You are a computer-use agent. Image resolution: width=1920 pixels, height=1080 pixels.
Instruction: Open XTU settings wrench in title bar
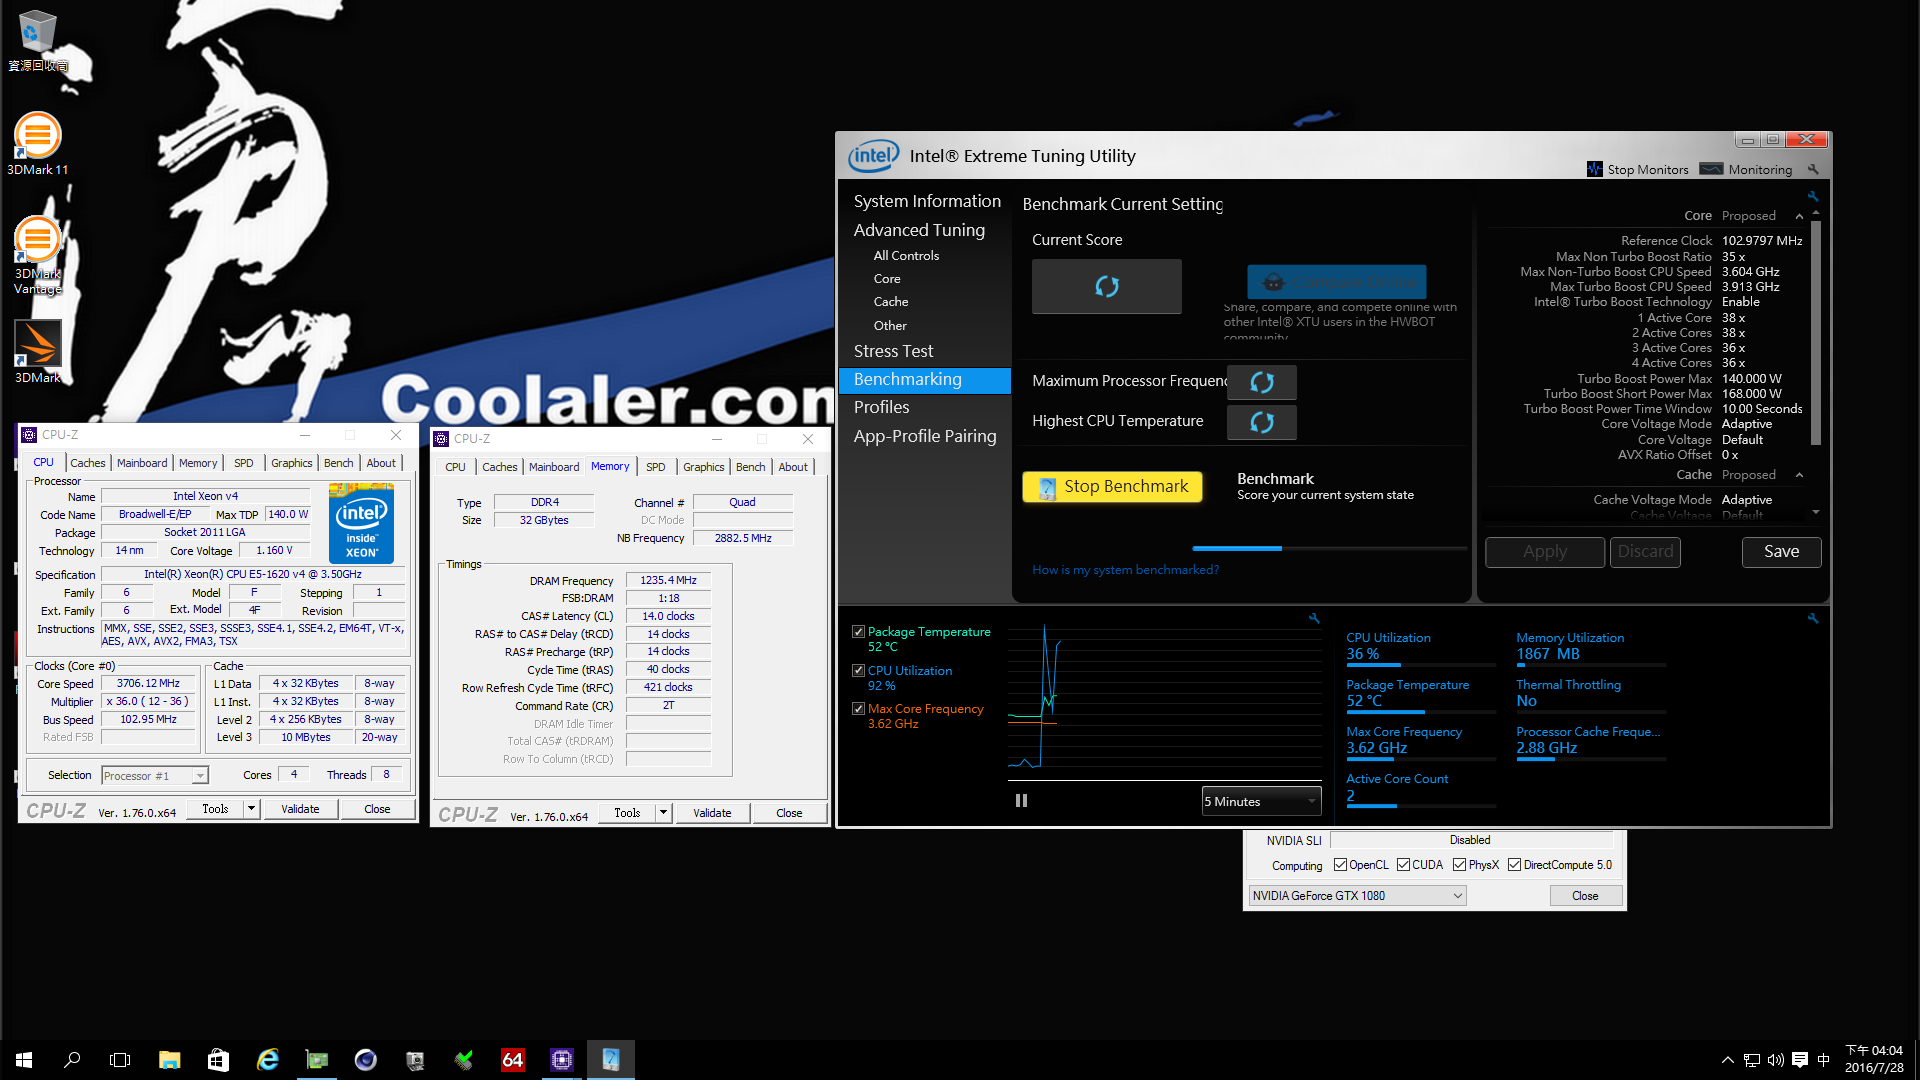click(1813, 169)
